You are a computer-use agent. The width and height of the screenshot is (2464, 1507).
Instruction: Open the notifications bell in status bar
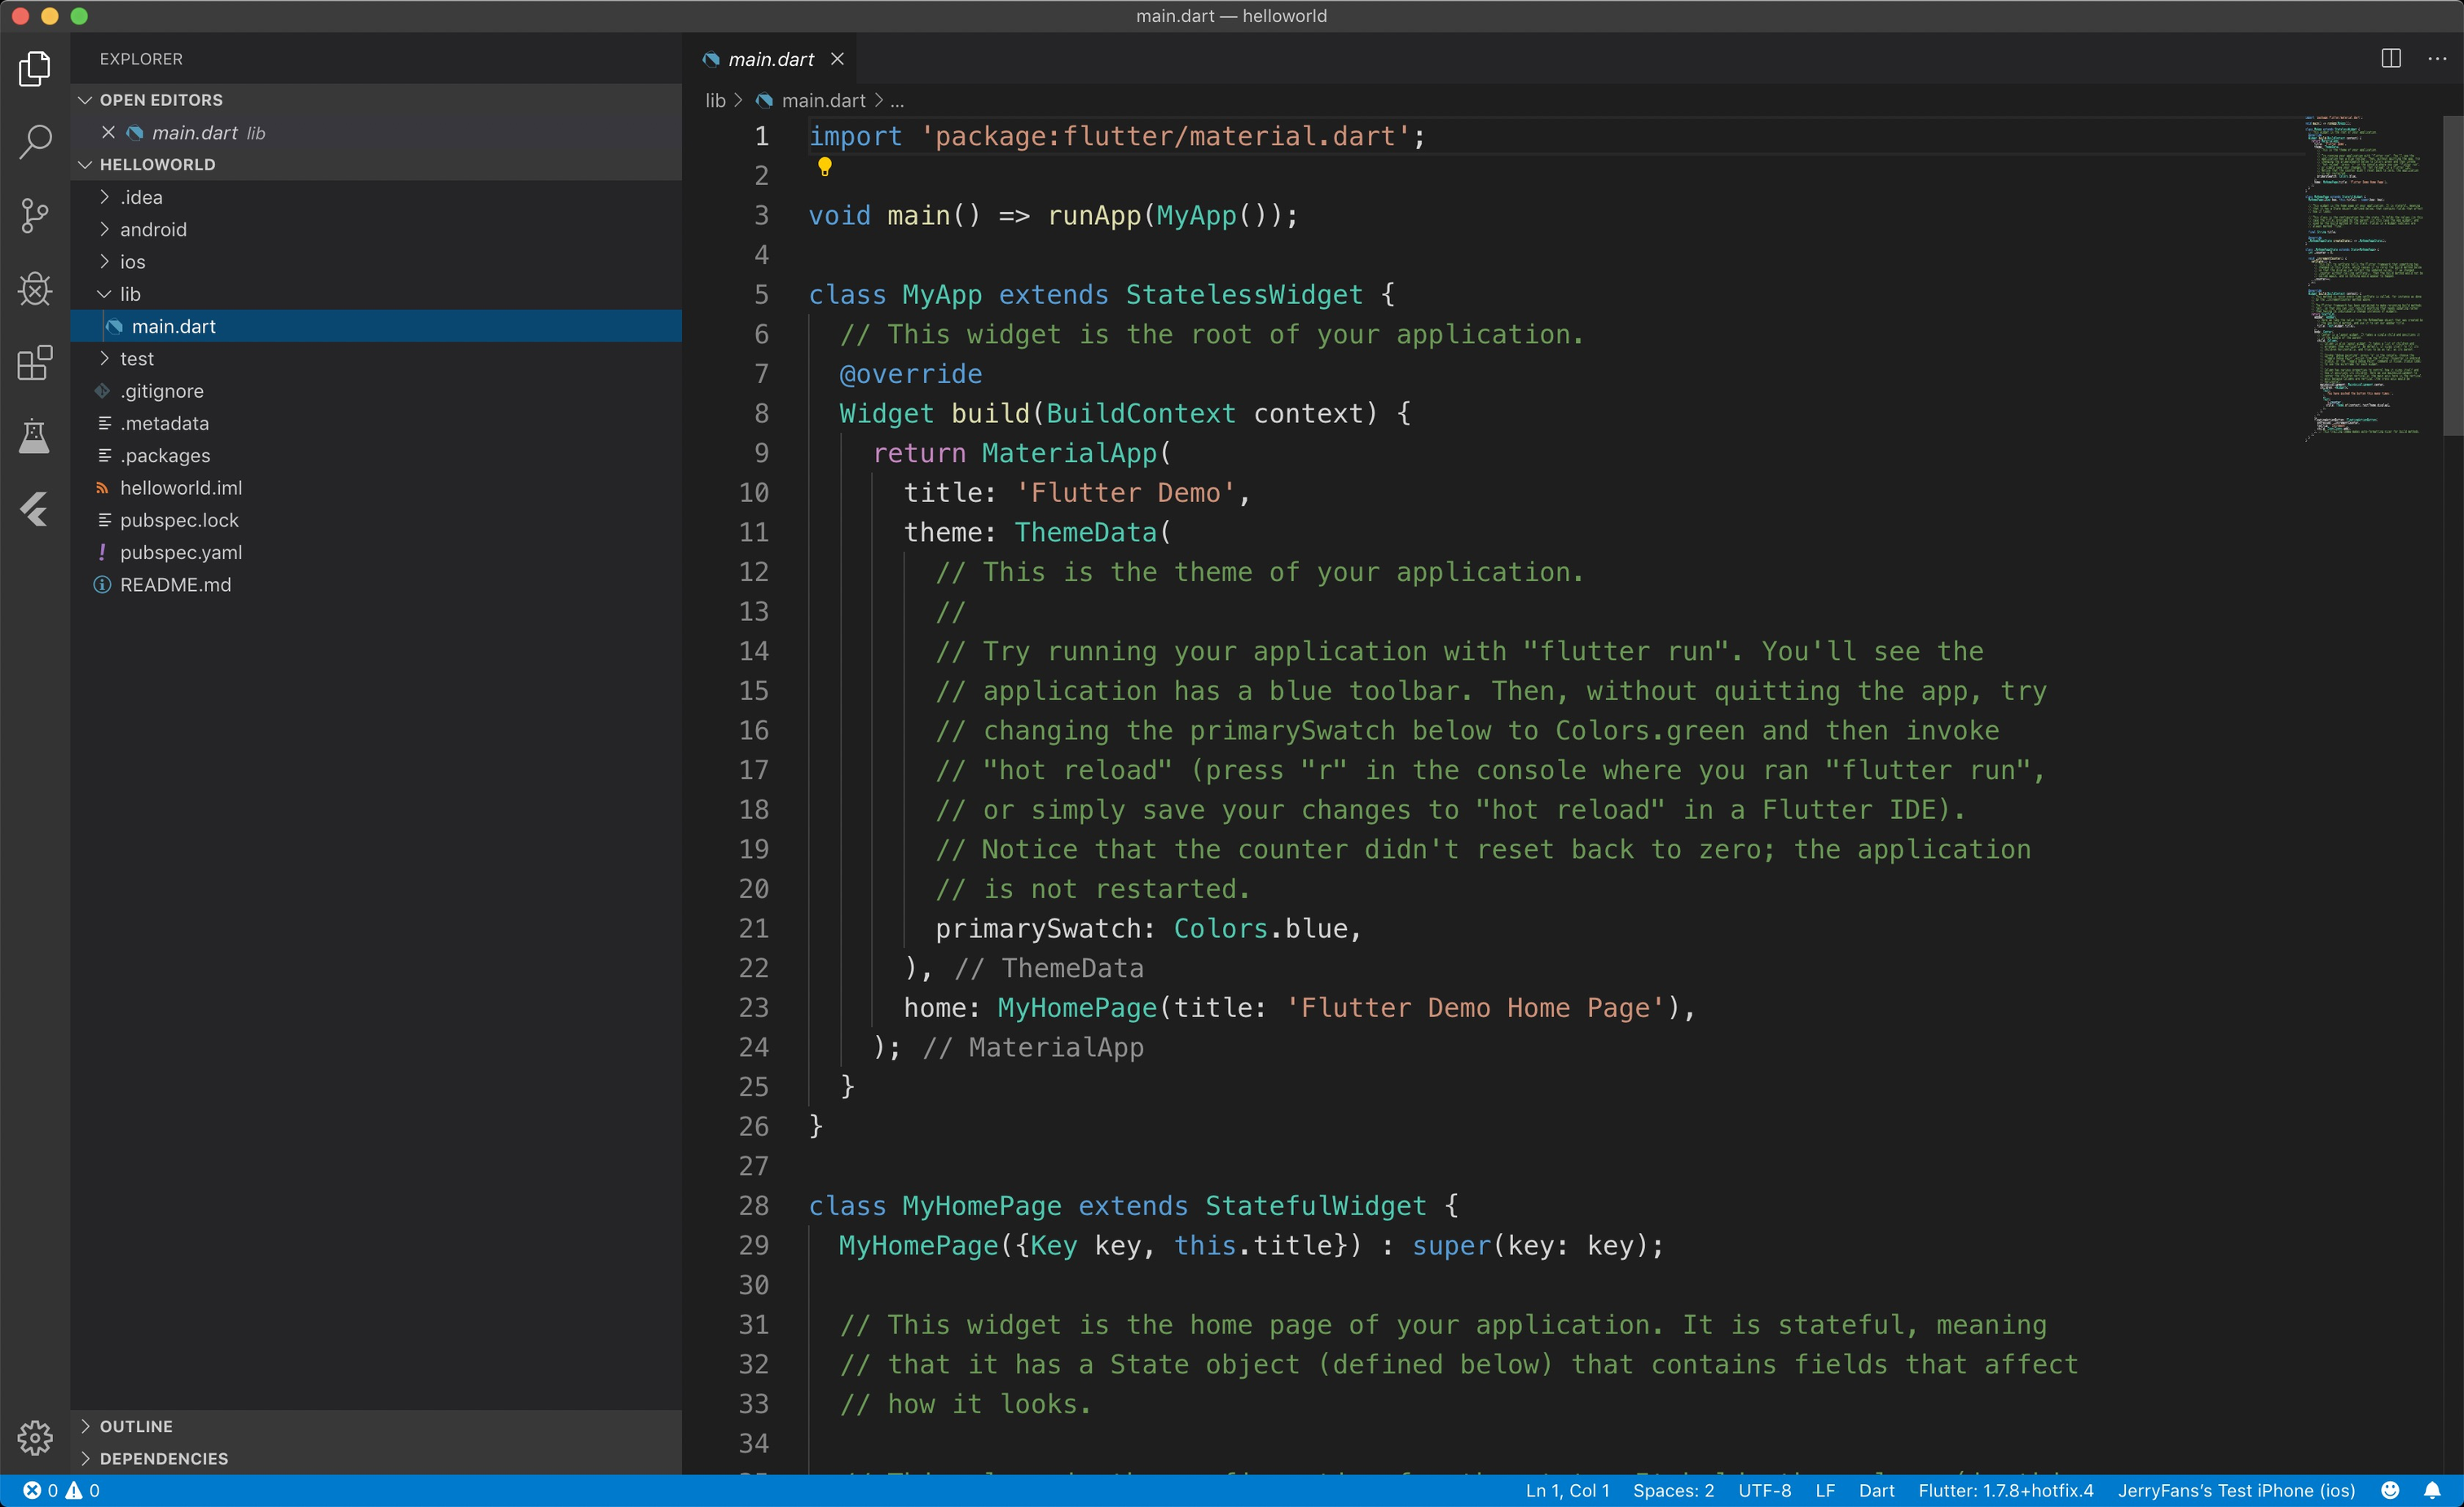coord(2432,1490)
